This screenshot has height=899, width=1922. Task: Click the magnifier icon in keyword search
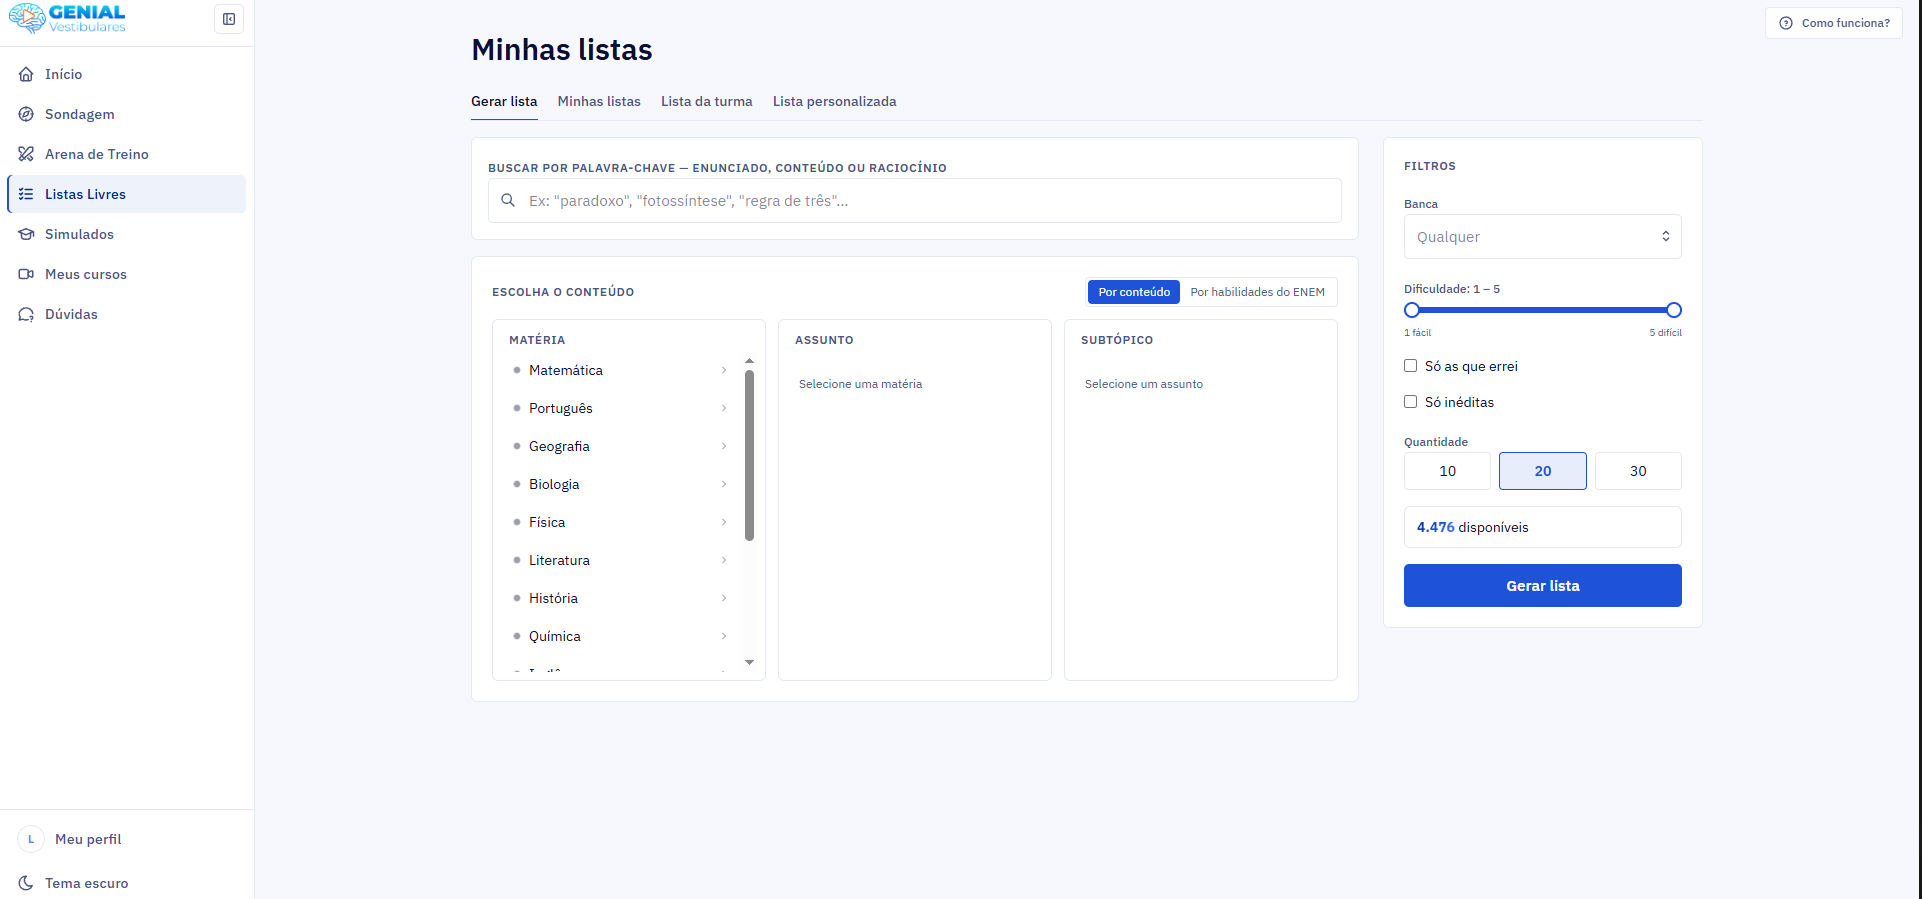(x=508, y=200)
